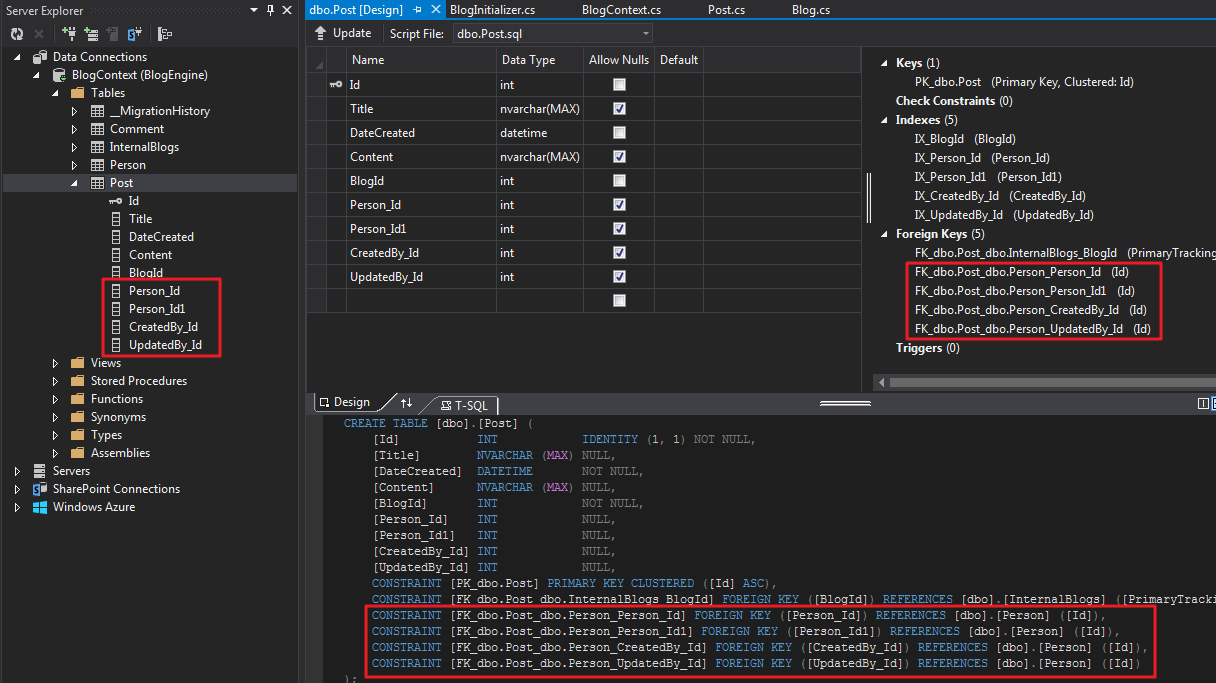Click the vertical split pane icon
The height and width of the screenshot is (683, 1216).
(1203, 404)
